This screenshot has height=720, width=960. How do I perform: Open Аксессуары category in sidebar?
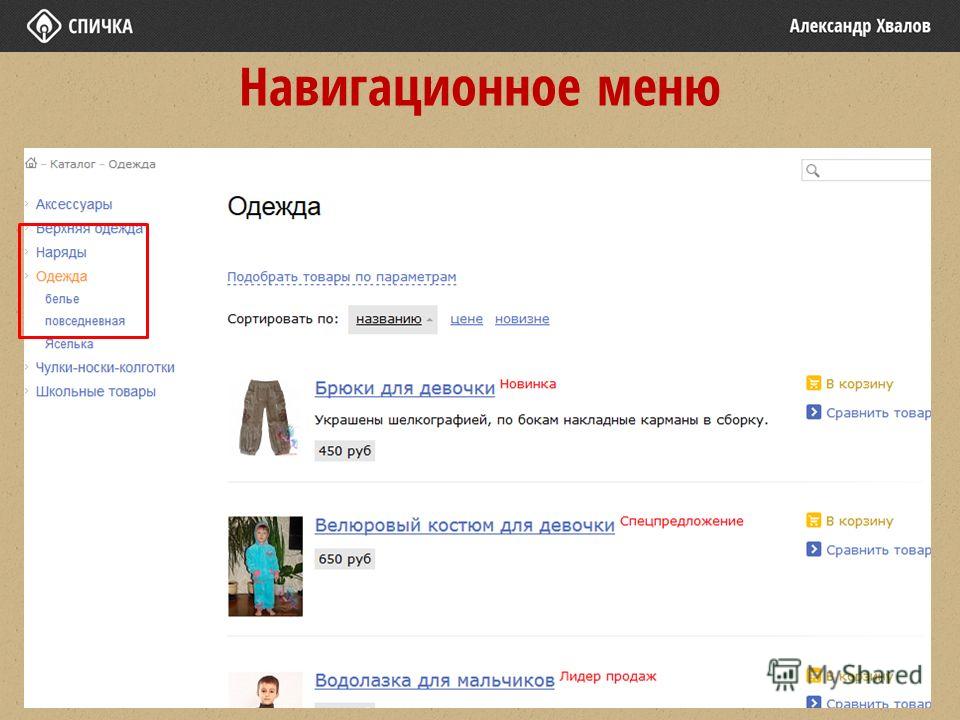tap(74, 204)
